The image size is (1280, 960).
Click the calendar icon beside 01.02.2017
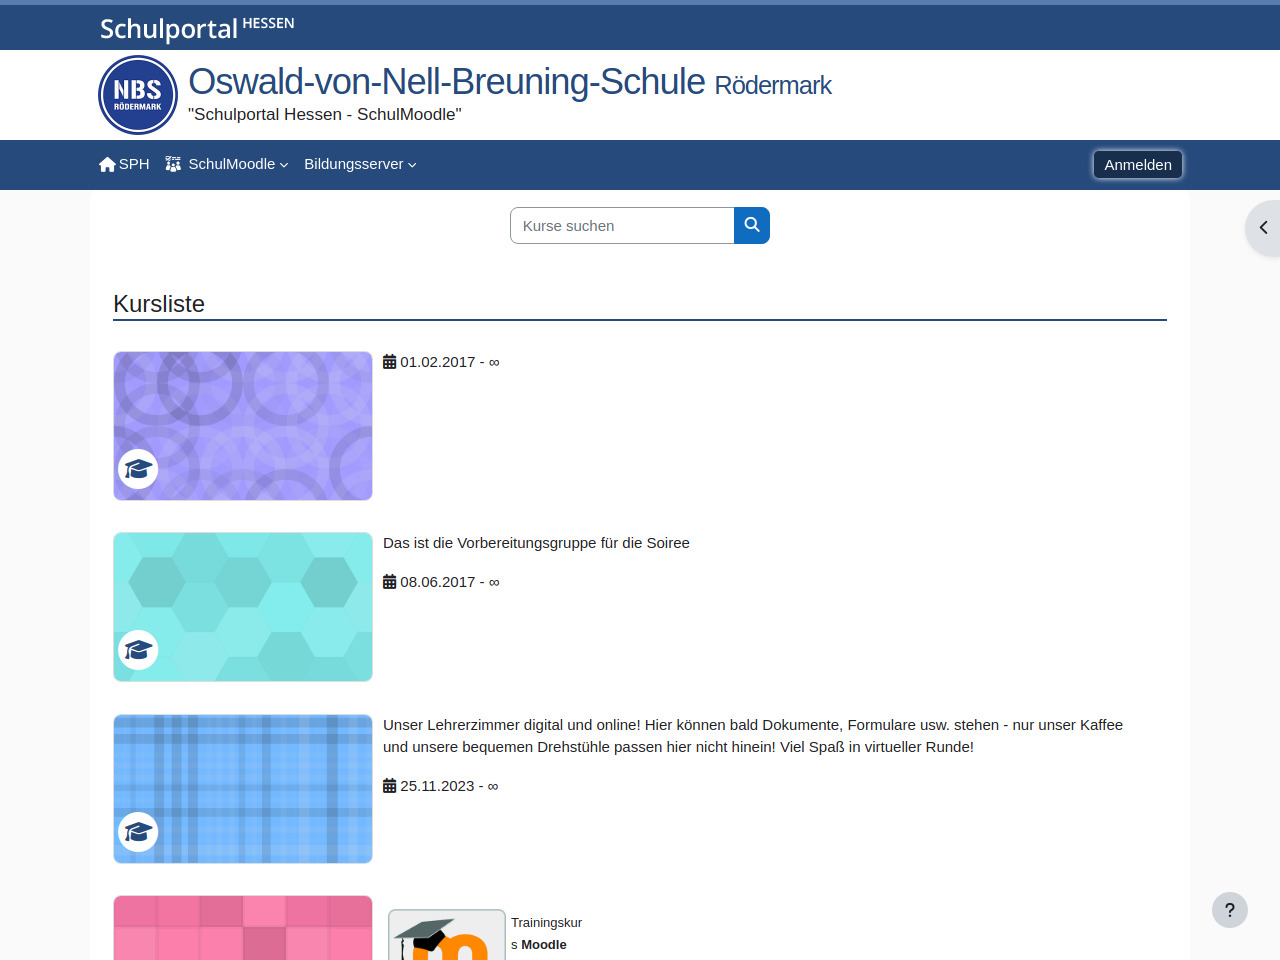coord(390,362)
